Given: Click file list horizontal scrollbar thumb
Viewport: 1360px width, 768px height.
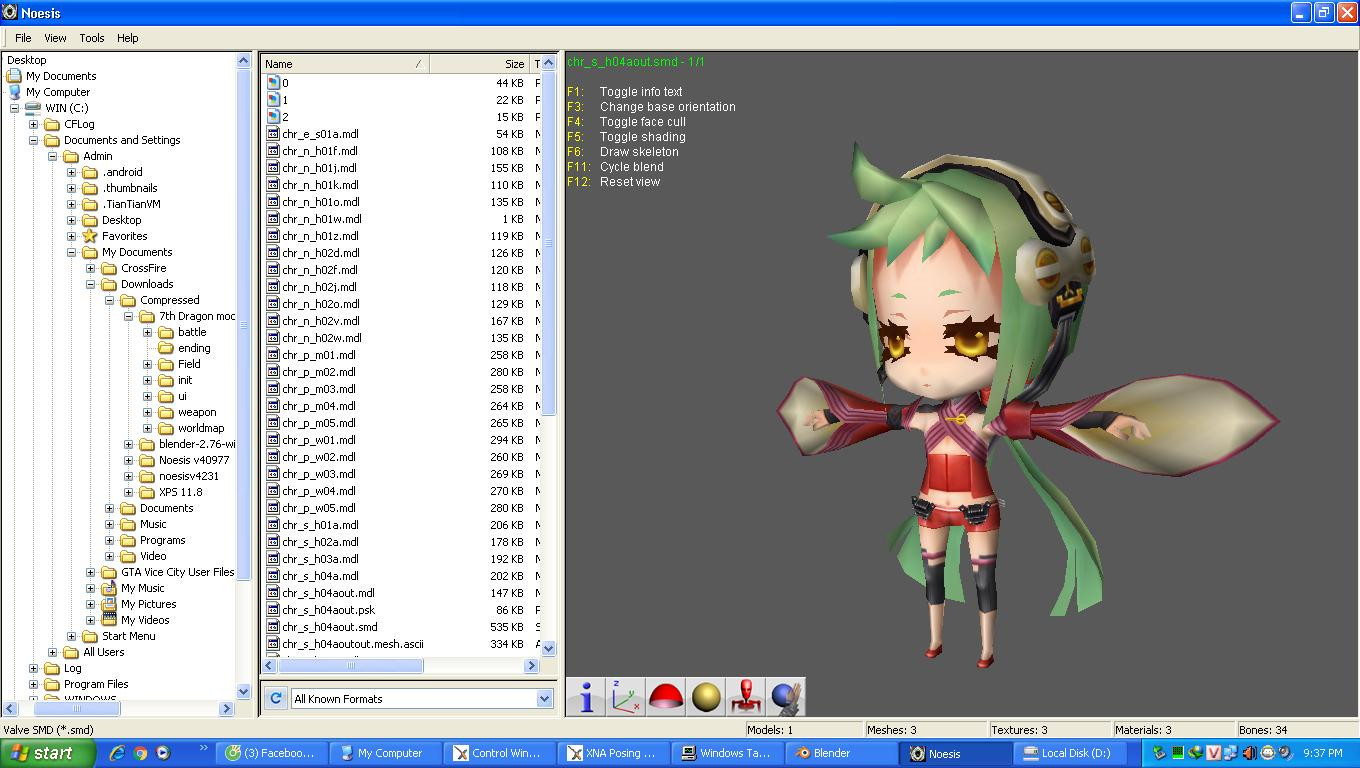Looking at the screenshot, I should click(351, 665).
